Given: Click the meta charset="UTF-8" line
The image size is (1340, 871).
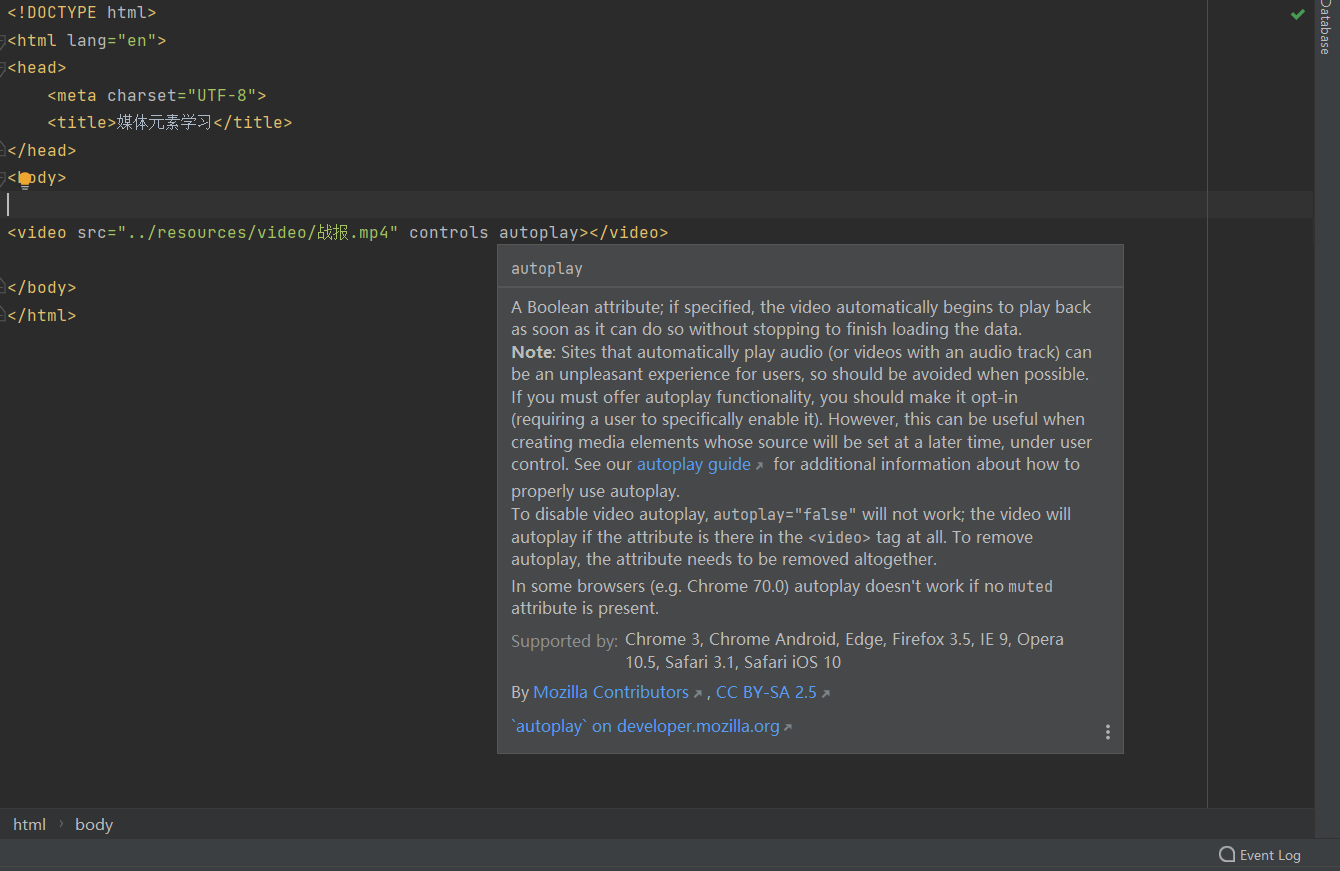Looking at the screenshot, I should (x=157, y=96).
